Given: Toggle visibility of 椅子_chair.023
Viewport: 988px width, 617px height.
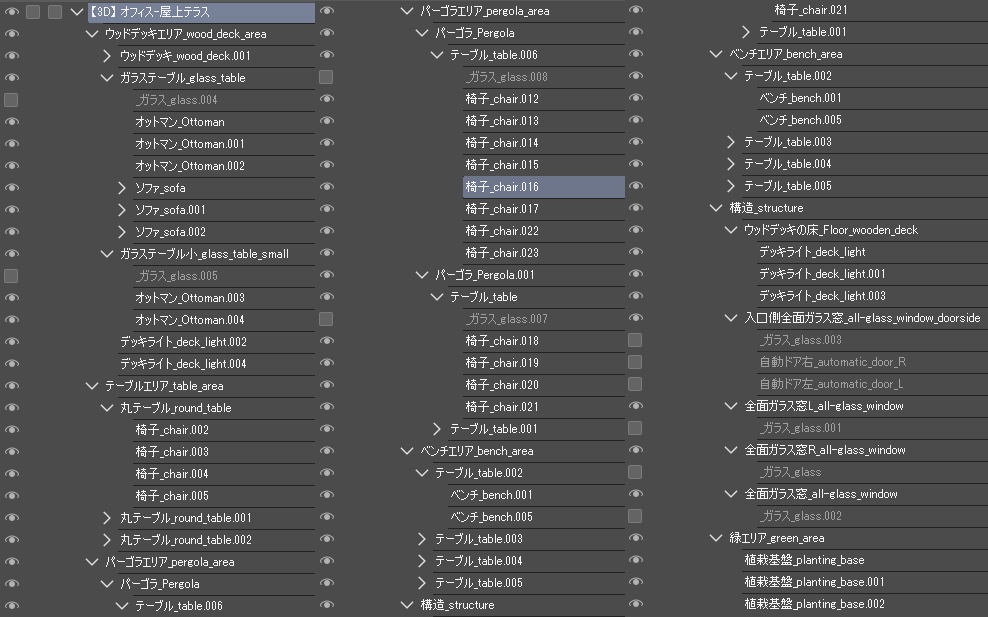Looking at the screenshot, I should coord(326,253).
